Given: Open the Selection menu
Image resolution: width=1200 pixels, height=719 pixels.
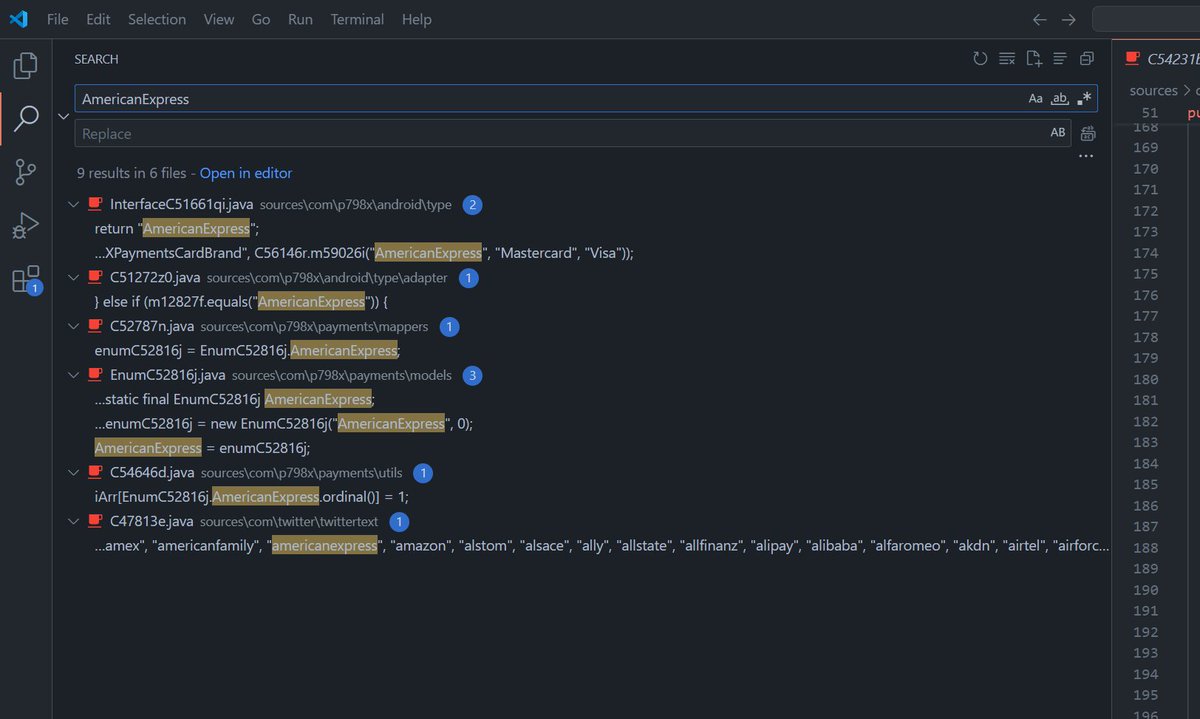Looking at the screenshot, I should pyautogui.click(x=157, y=19).
